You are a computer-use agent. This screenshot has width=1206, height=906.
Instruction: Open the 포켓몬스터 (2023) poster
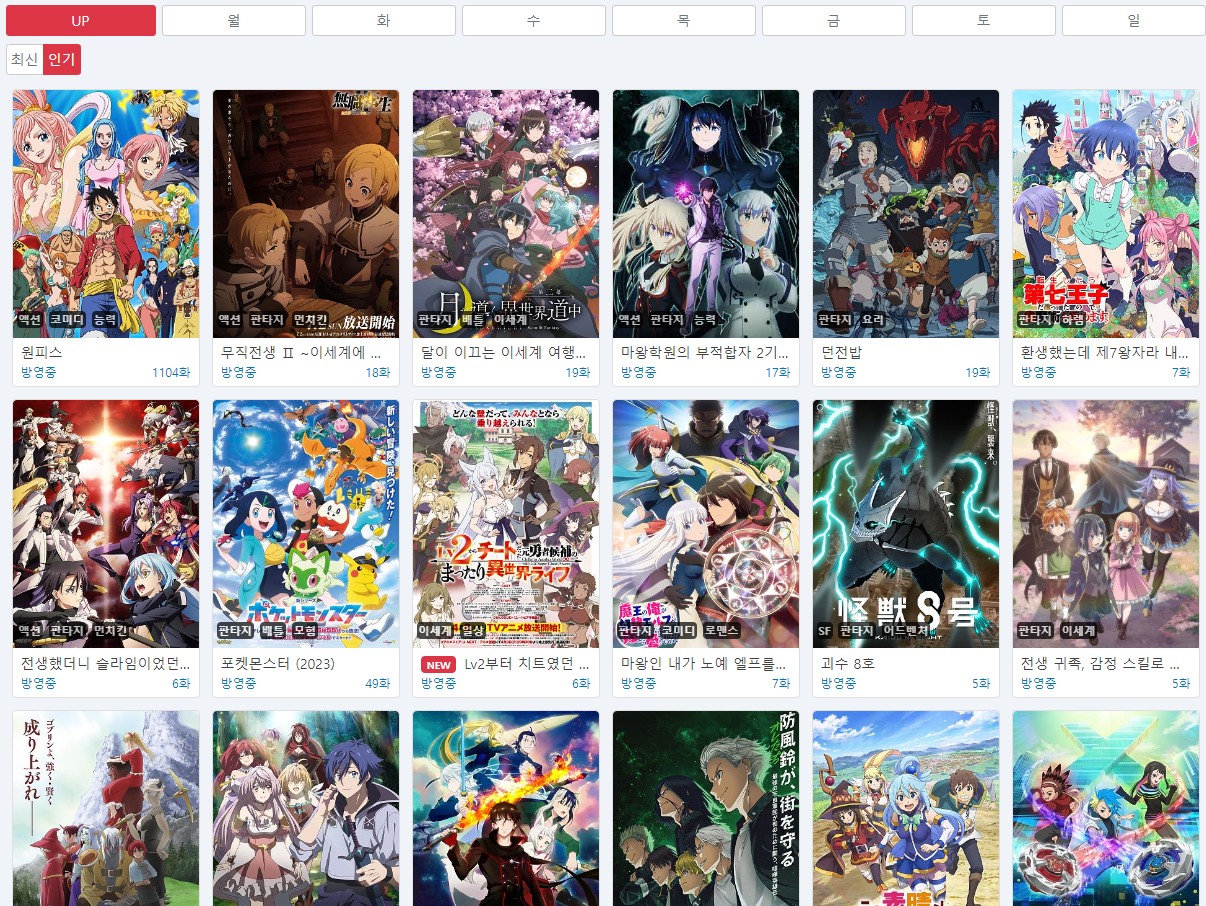tap(306, 524)
